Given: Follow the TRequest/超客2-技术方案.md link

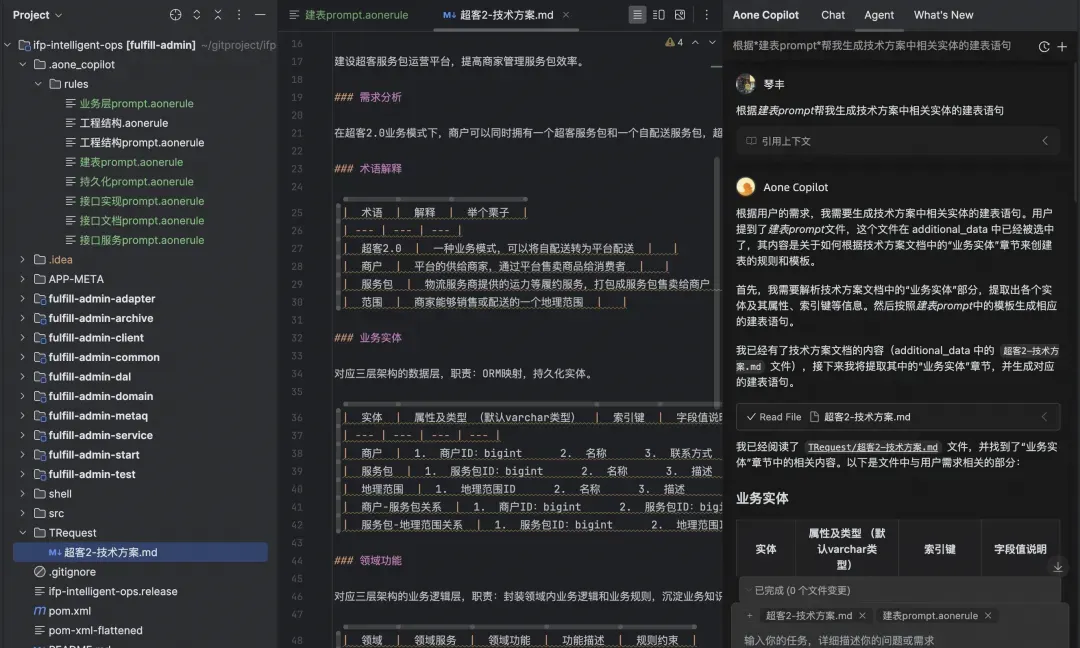Looking at the screenshot, I should point(872,447).
